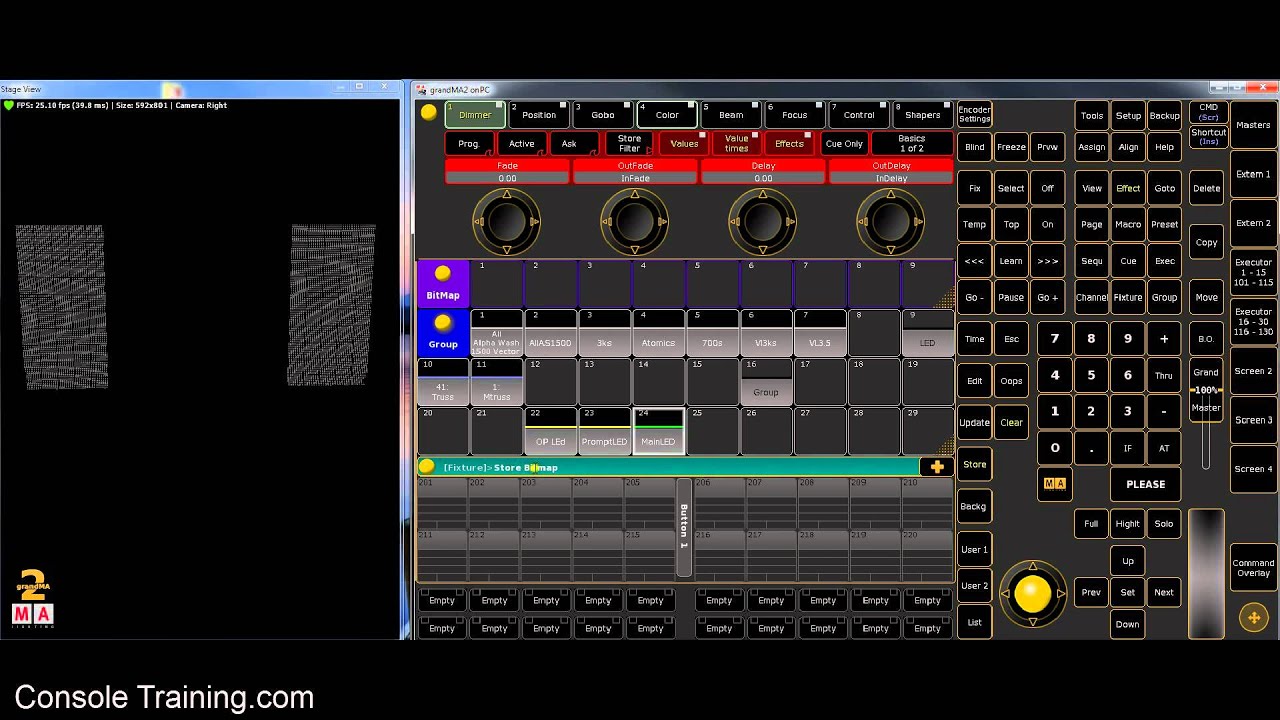Select the MainLED group cell
This screenshot has width=1280, height=720.
[658, 431]
